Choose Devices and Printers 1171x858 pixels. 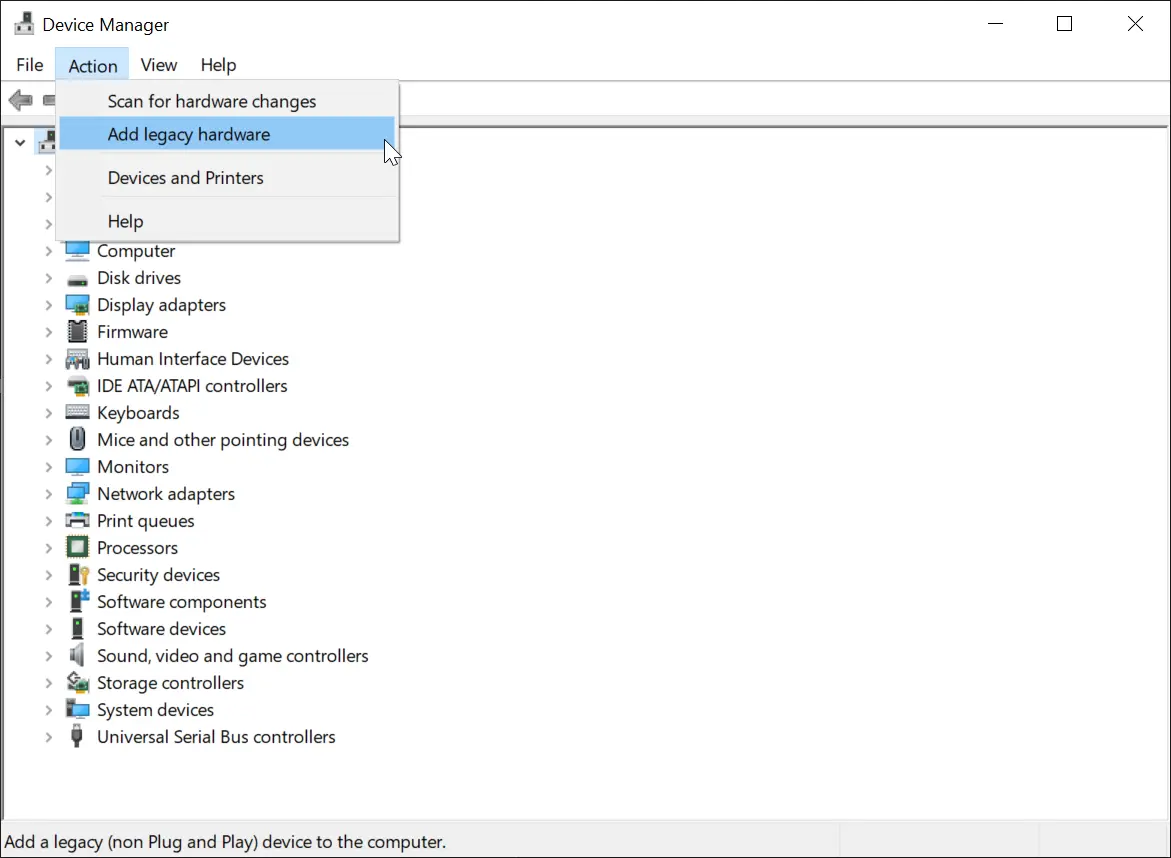coord(228,178)
